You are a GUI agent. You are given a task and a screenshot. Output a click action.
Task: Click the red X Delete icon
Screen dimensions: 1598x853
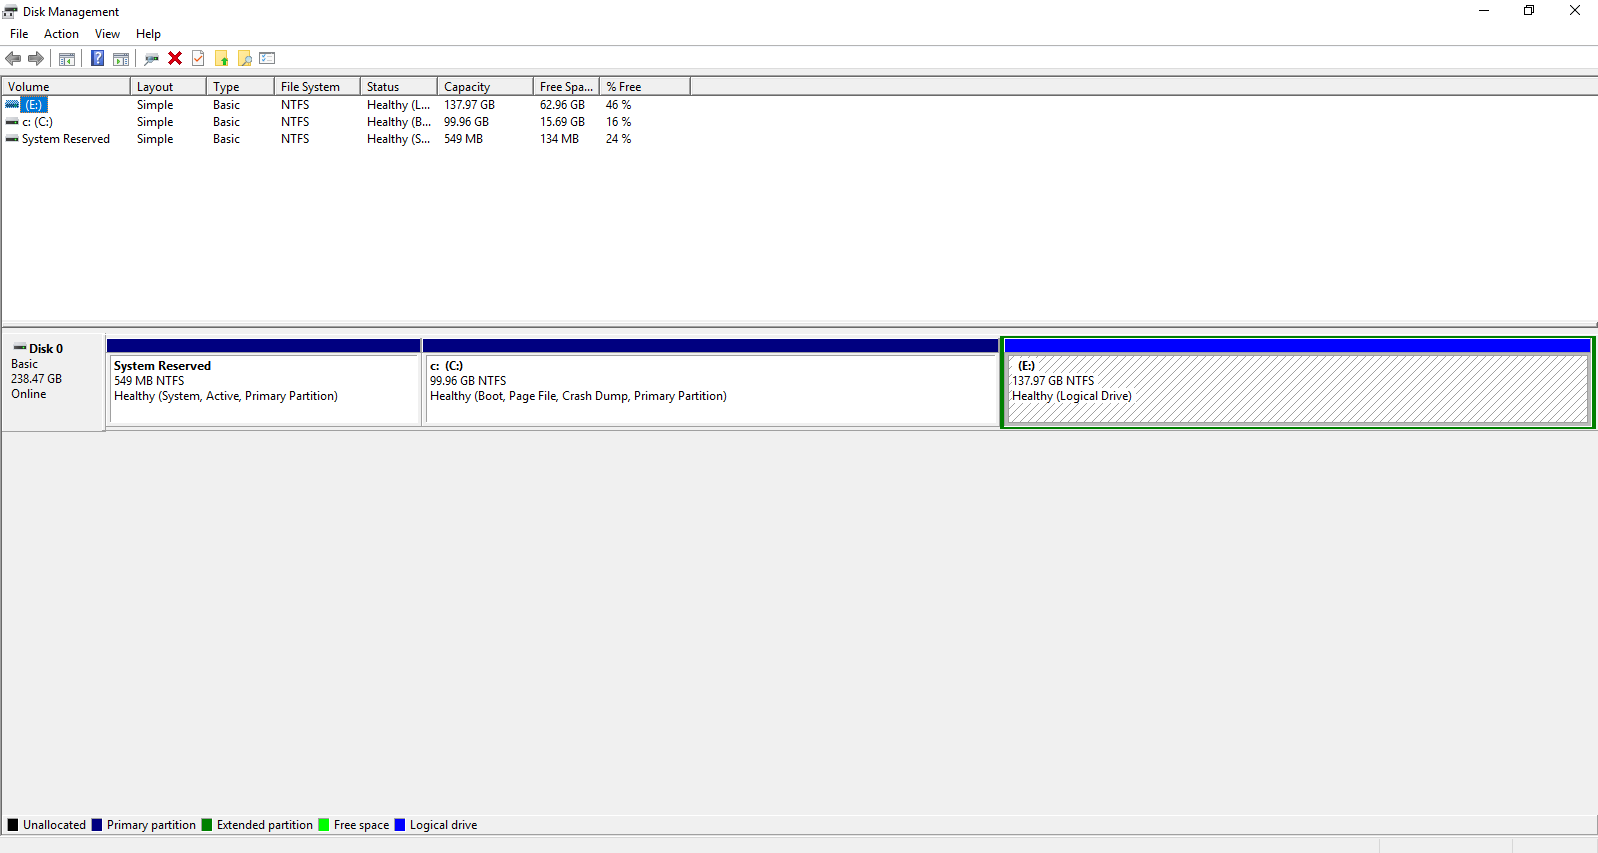coord(175,58)
